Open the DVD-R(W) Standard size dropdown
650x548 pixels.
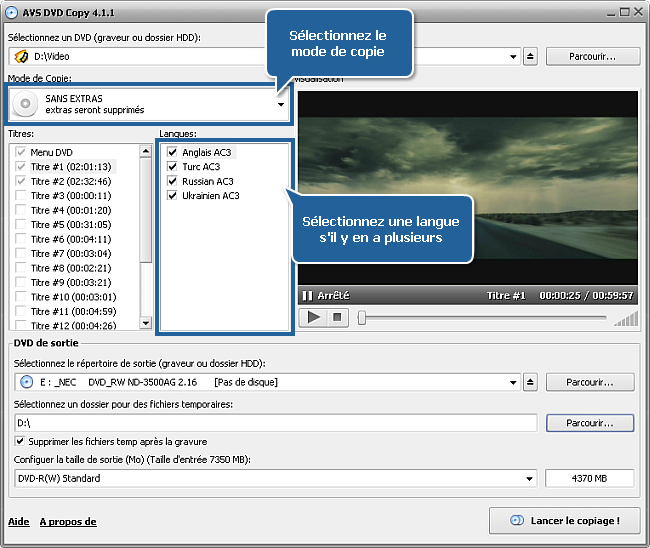529,479
